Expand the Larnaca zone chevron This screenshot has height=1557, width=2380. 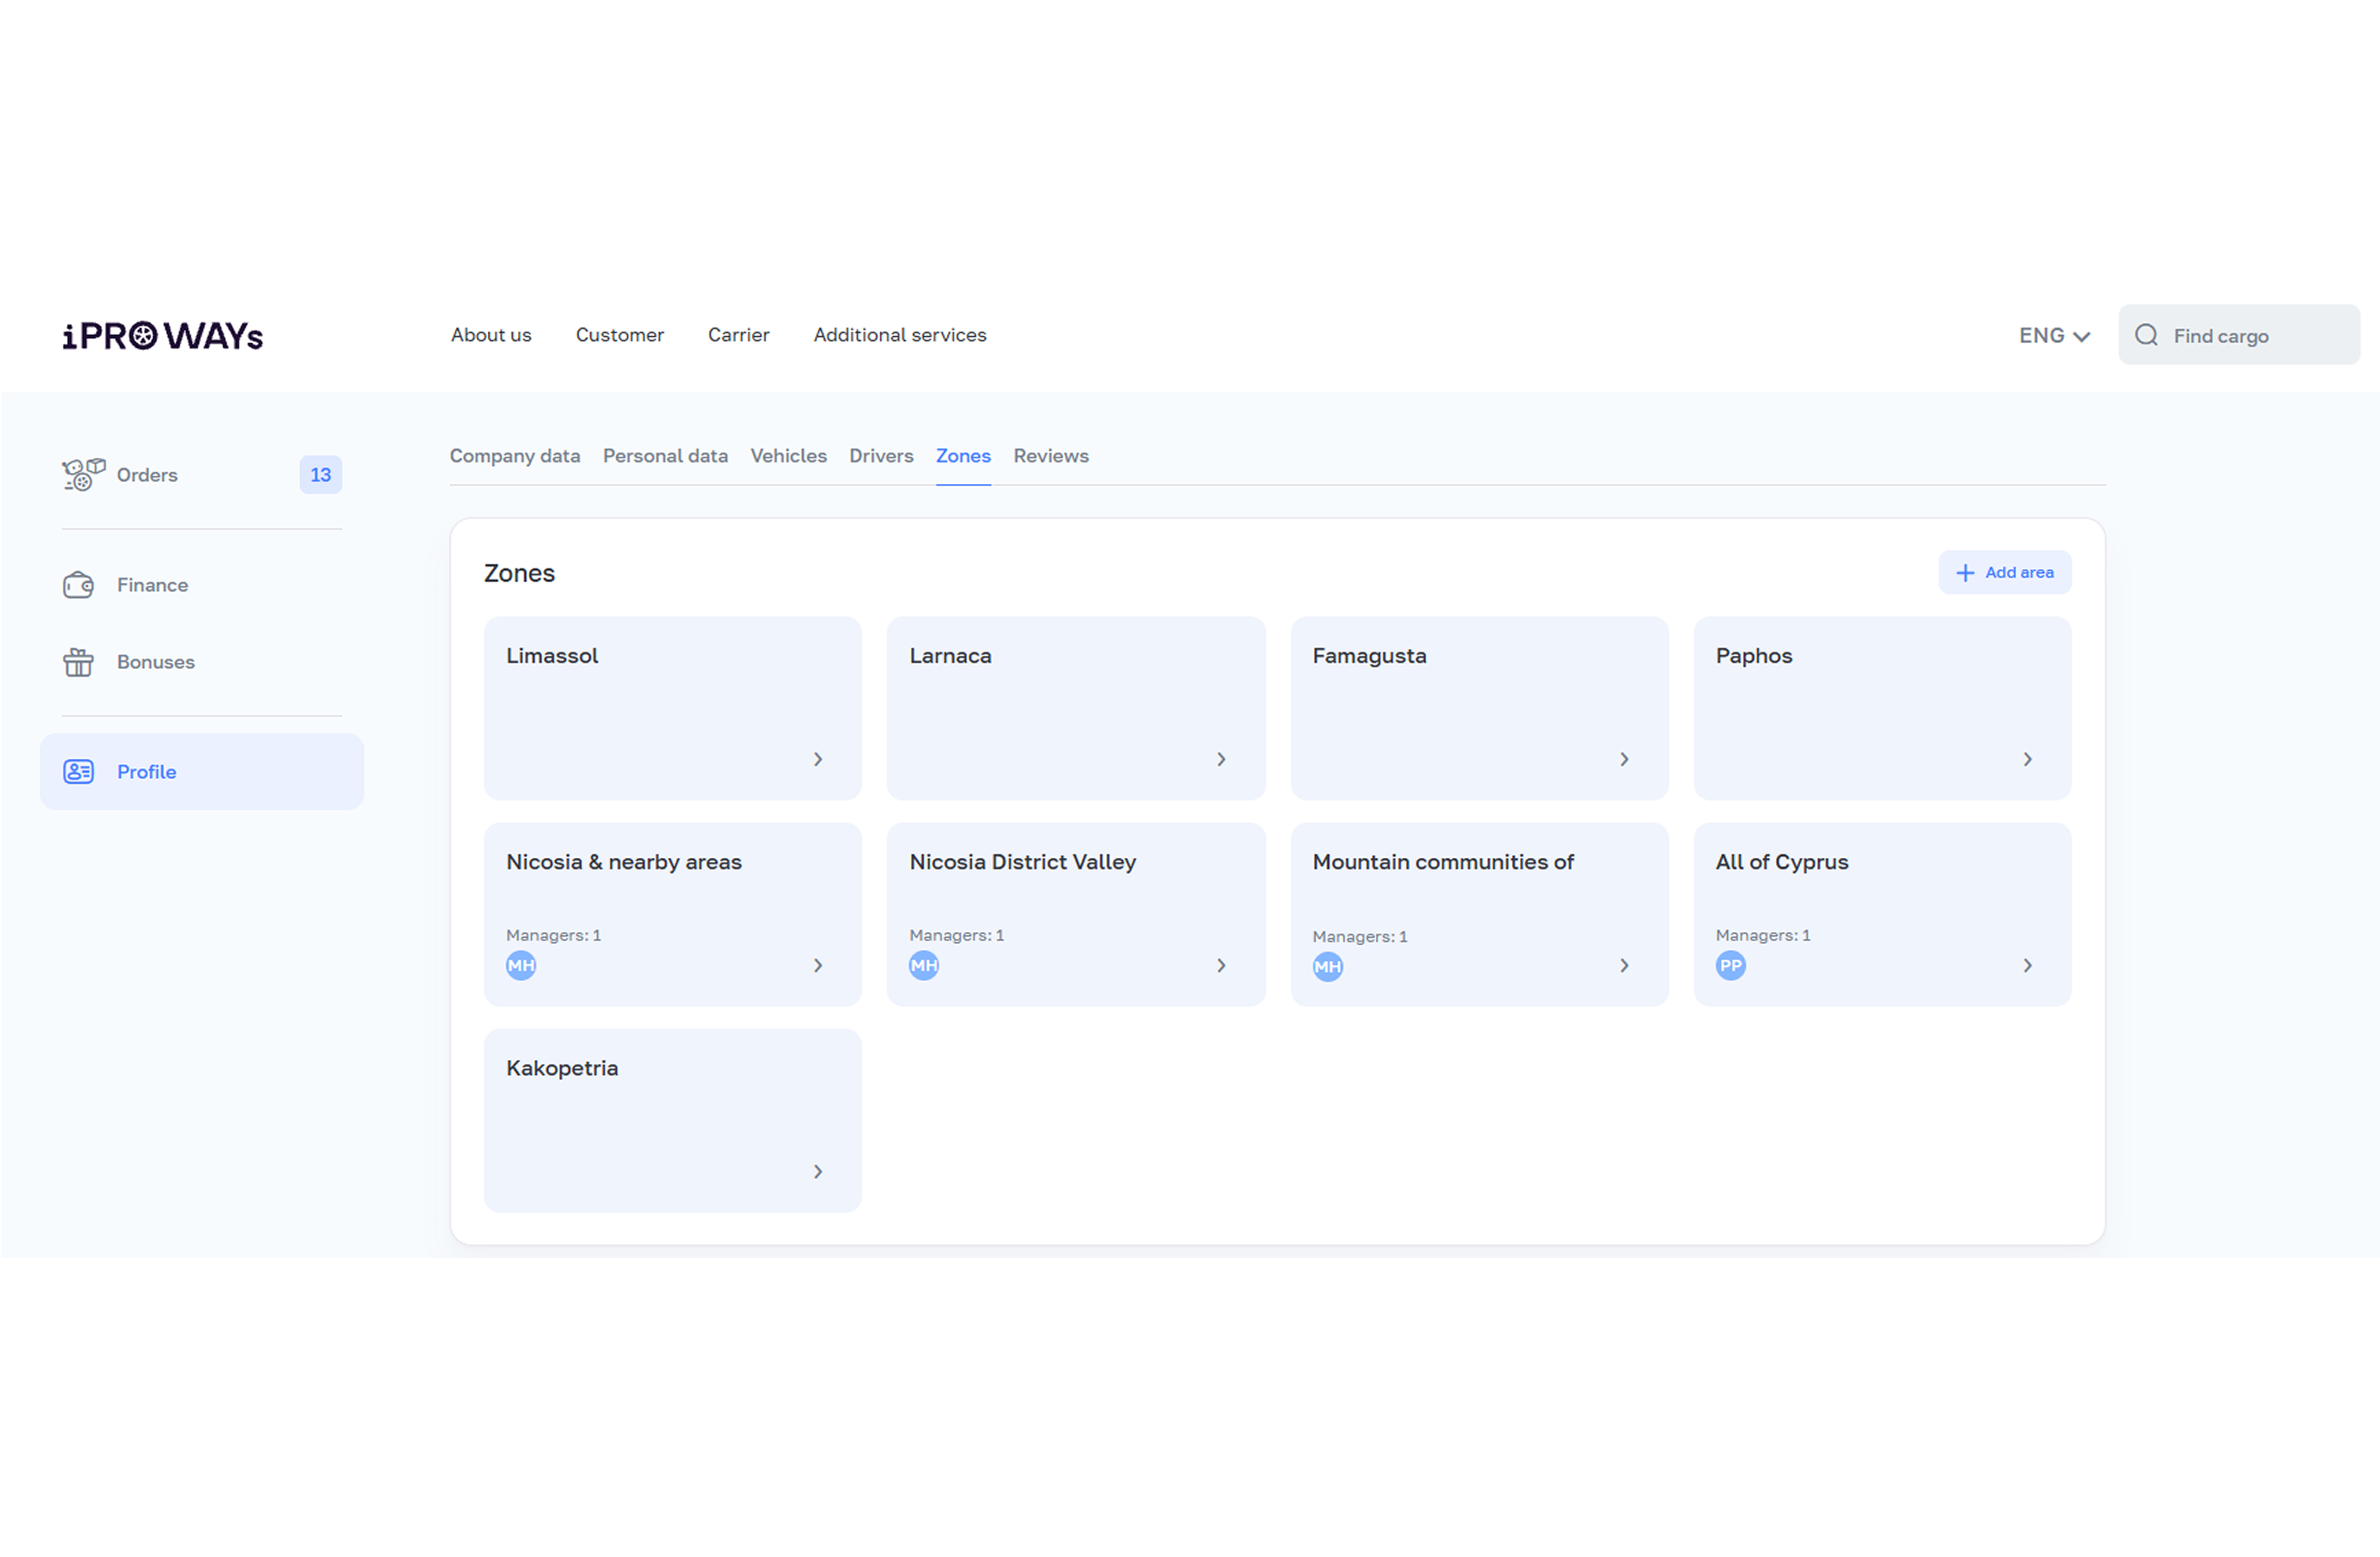pos(1221,760)
